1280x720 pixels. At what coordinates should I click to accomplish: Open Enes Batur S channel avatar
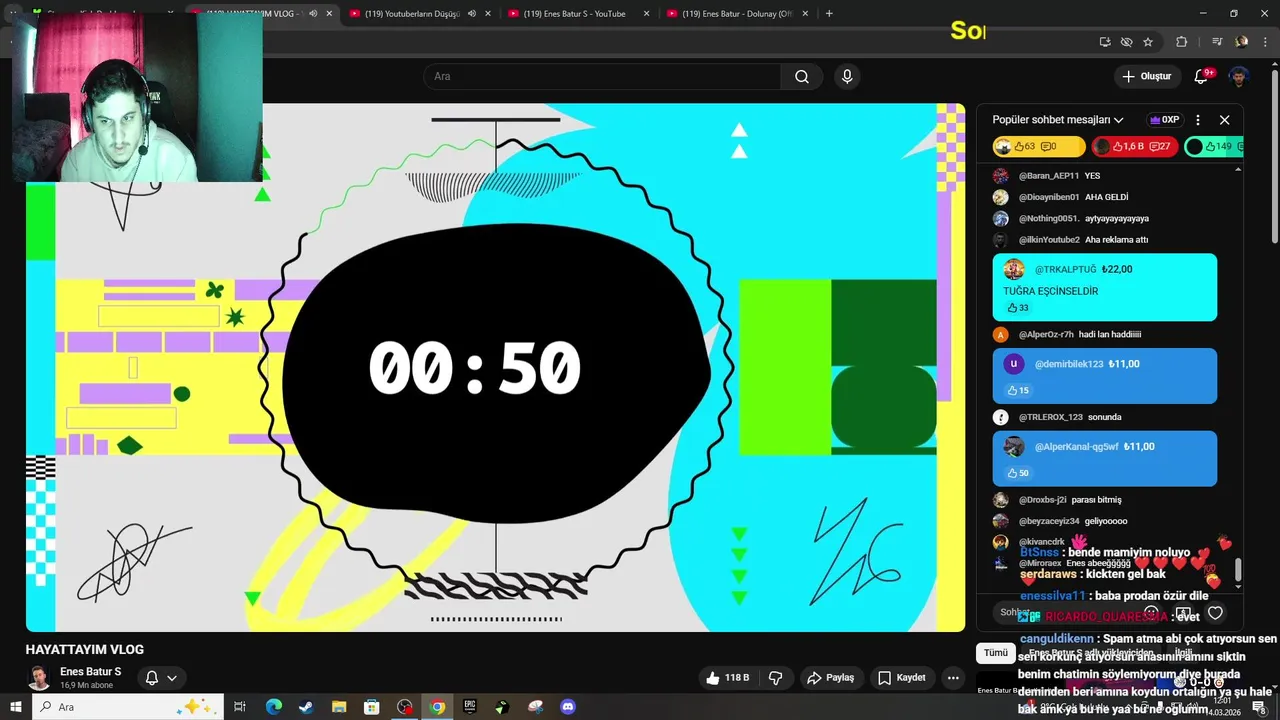[x=39, y=678]
